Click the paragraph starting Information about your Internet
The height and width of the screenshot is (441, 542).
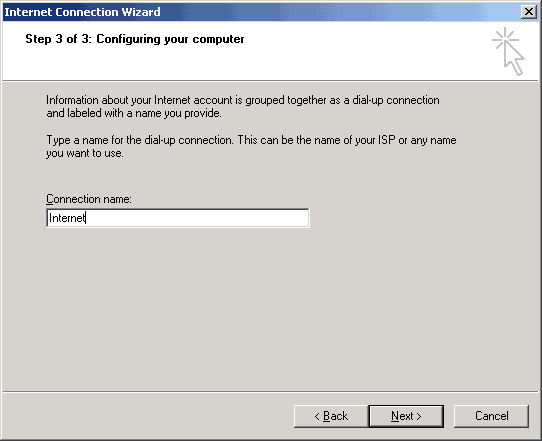pyautogui.click(x=243, y=106)
